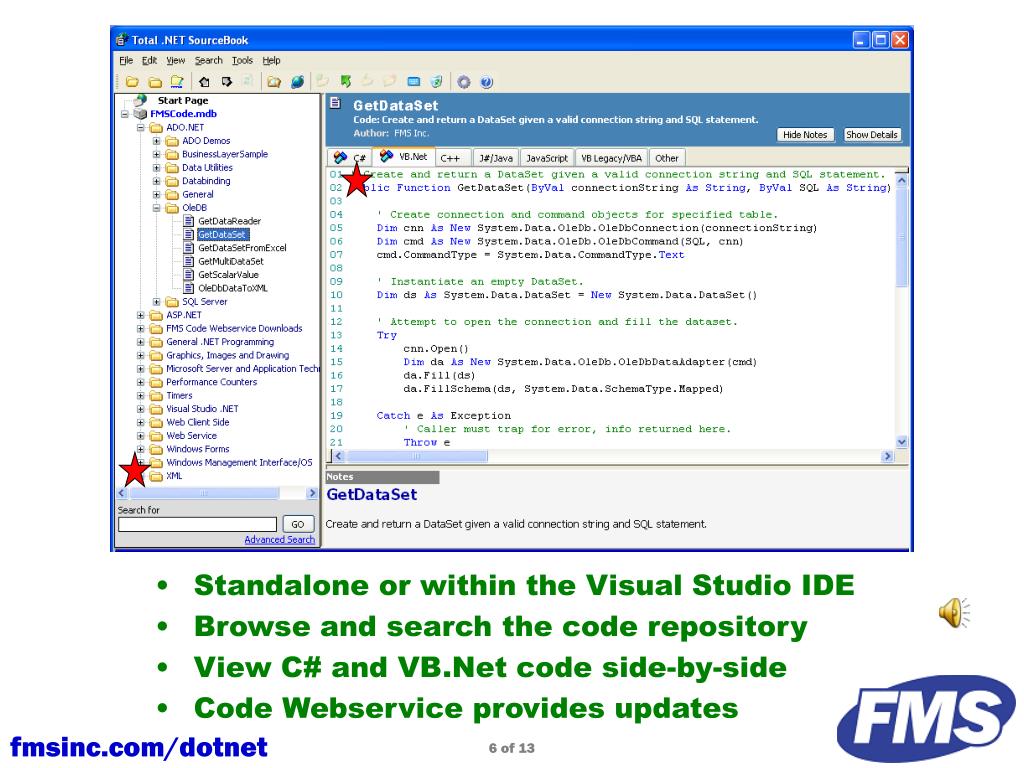Click the Search for input field
1024x768 pixels.
(197, 524)
